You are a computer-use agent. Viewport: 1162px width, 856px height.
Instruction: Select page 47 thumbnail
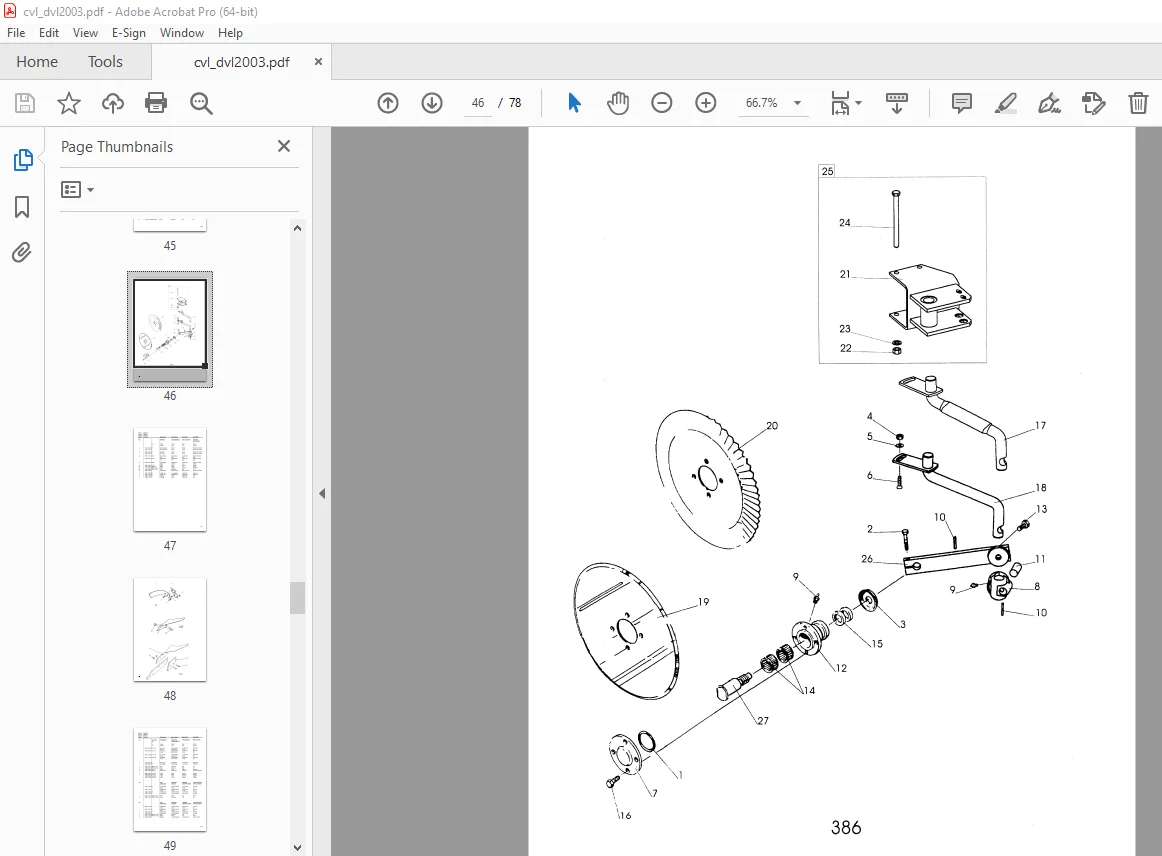point(170,480)
